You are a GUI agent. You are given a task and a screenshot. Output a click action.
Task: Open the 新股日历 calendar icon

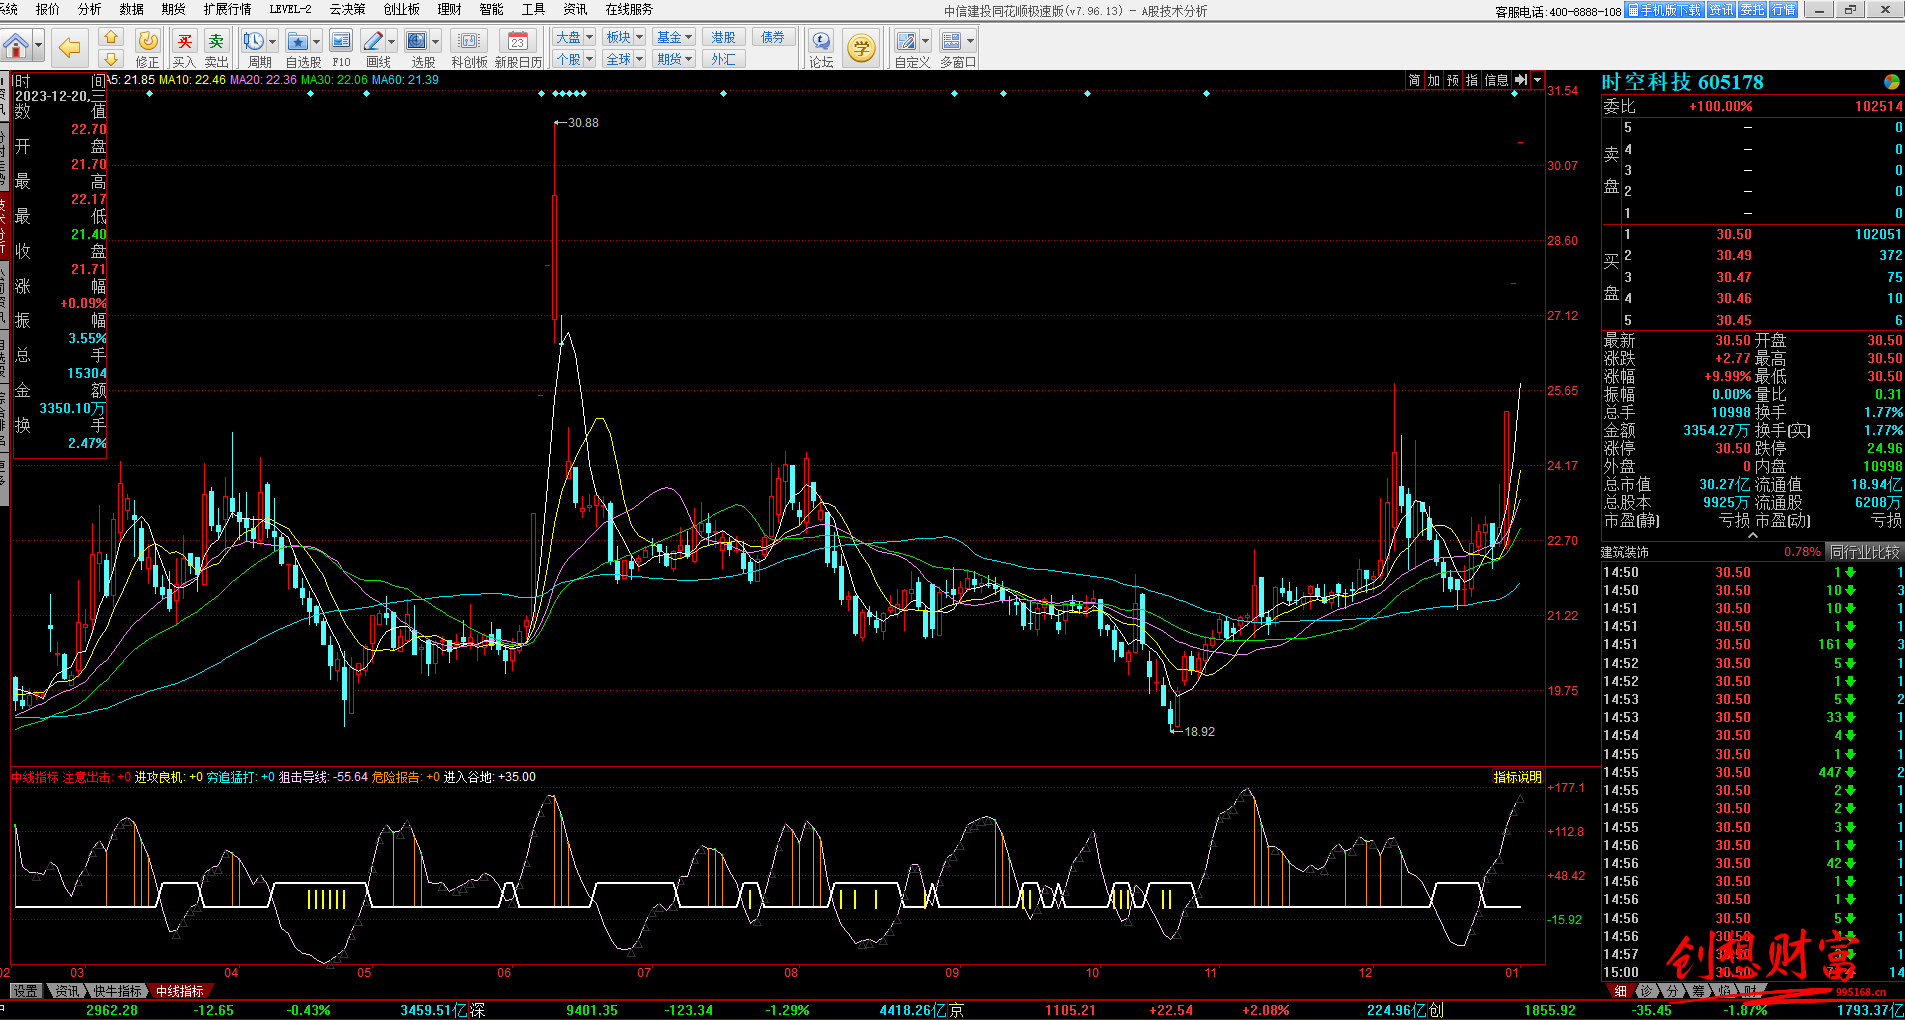[x=518, y=41]
